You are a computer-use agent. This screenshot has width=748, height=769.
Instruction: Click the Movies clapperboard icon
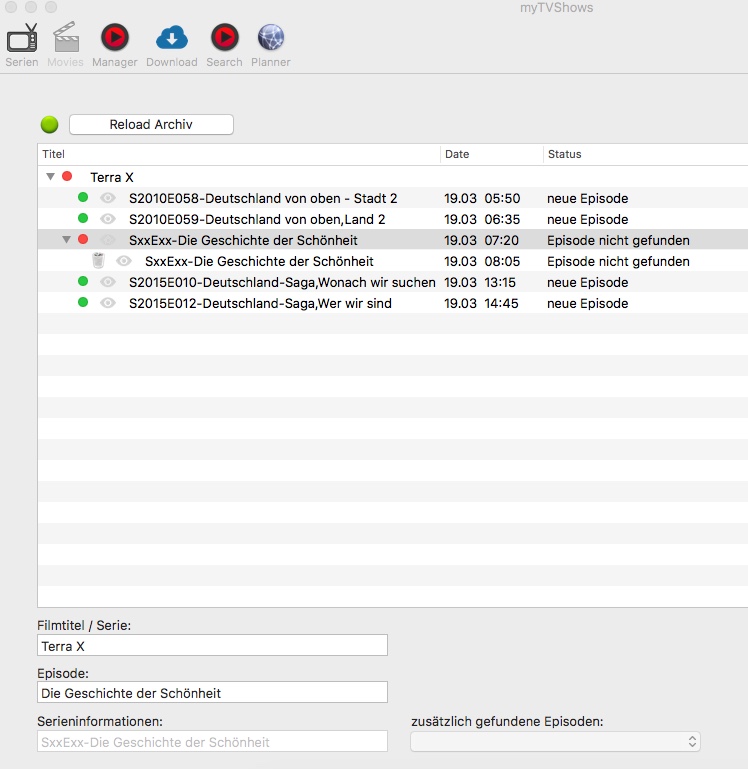pos(66,39)
